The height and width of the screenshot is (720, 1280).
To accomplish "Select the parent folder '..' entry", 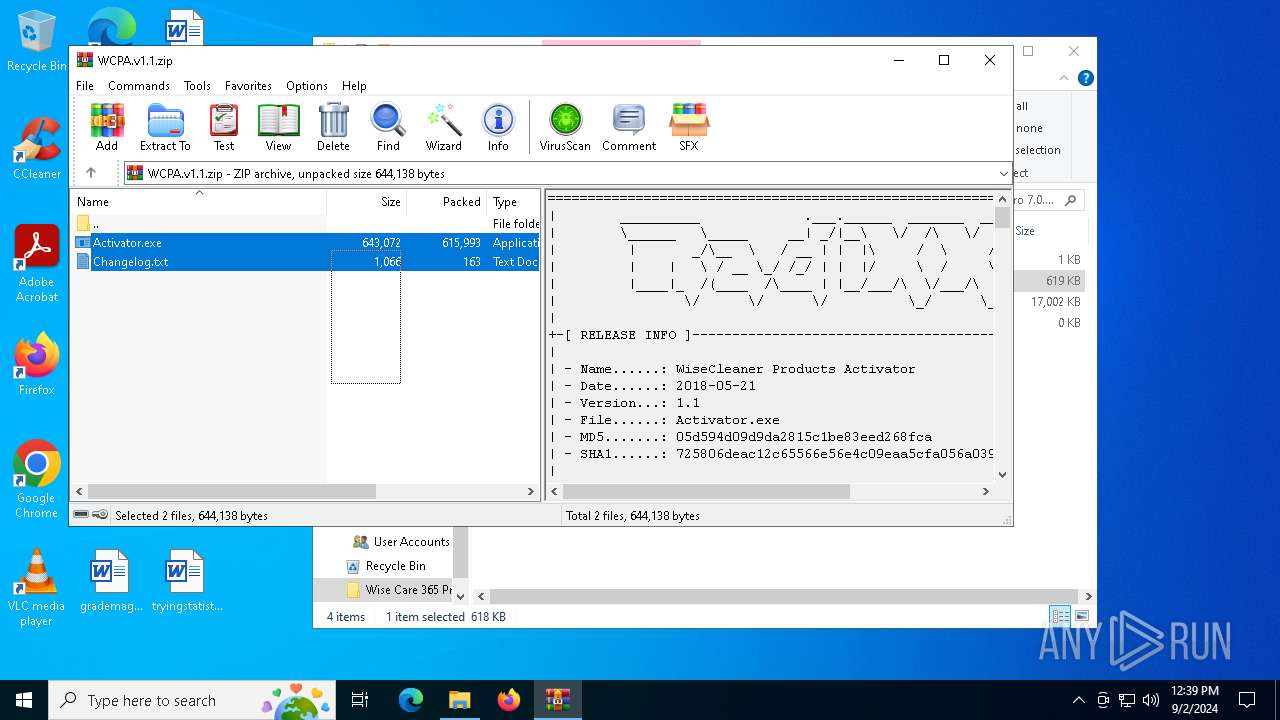I will click(x=307, y=224).
